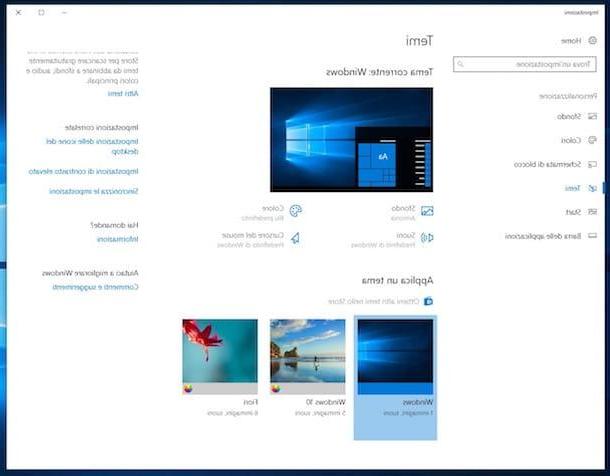
Task: Open Impostazioni delle icone del desktop
Action: tap(92, 146)
